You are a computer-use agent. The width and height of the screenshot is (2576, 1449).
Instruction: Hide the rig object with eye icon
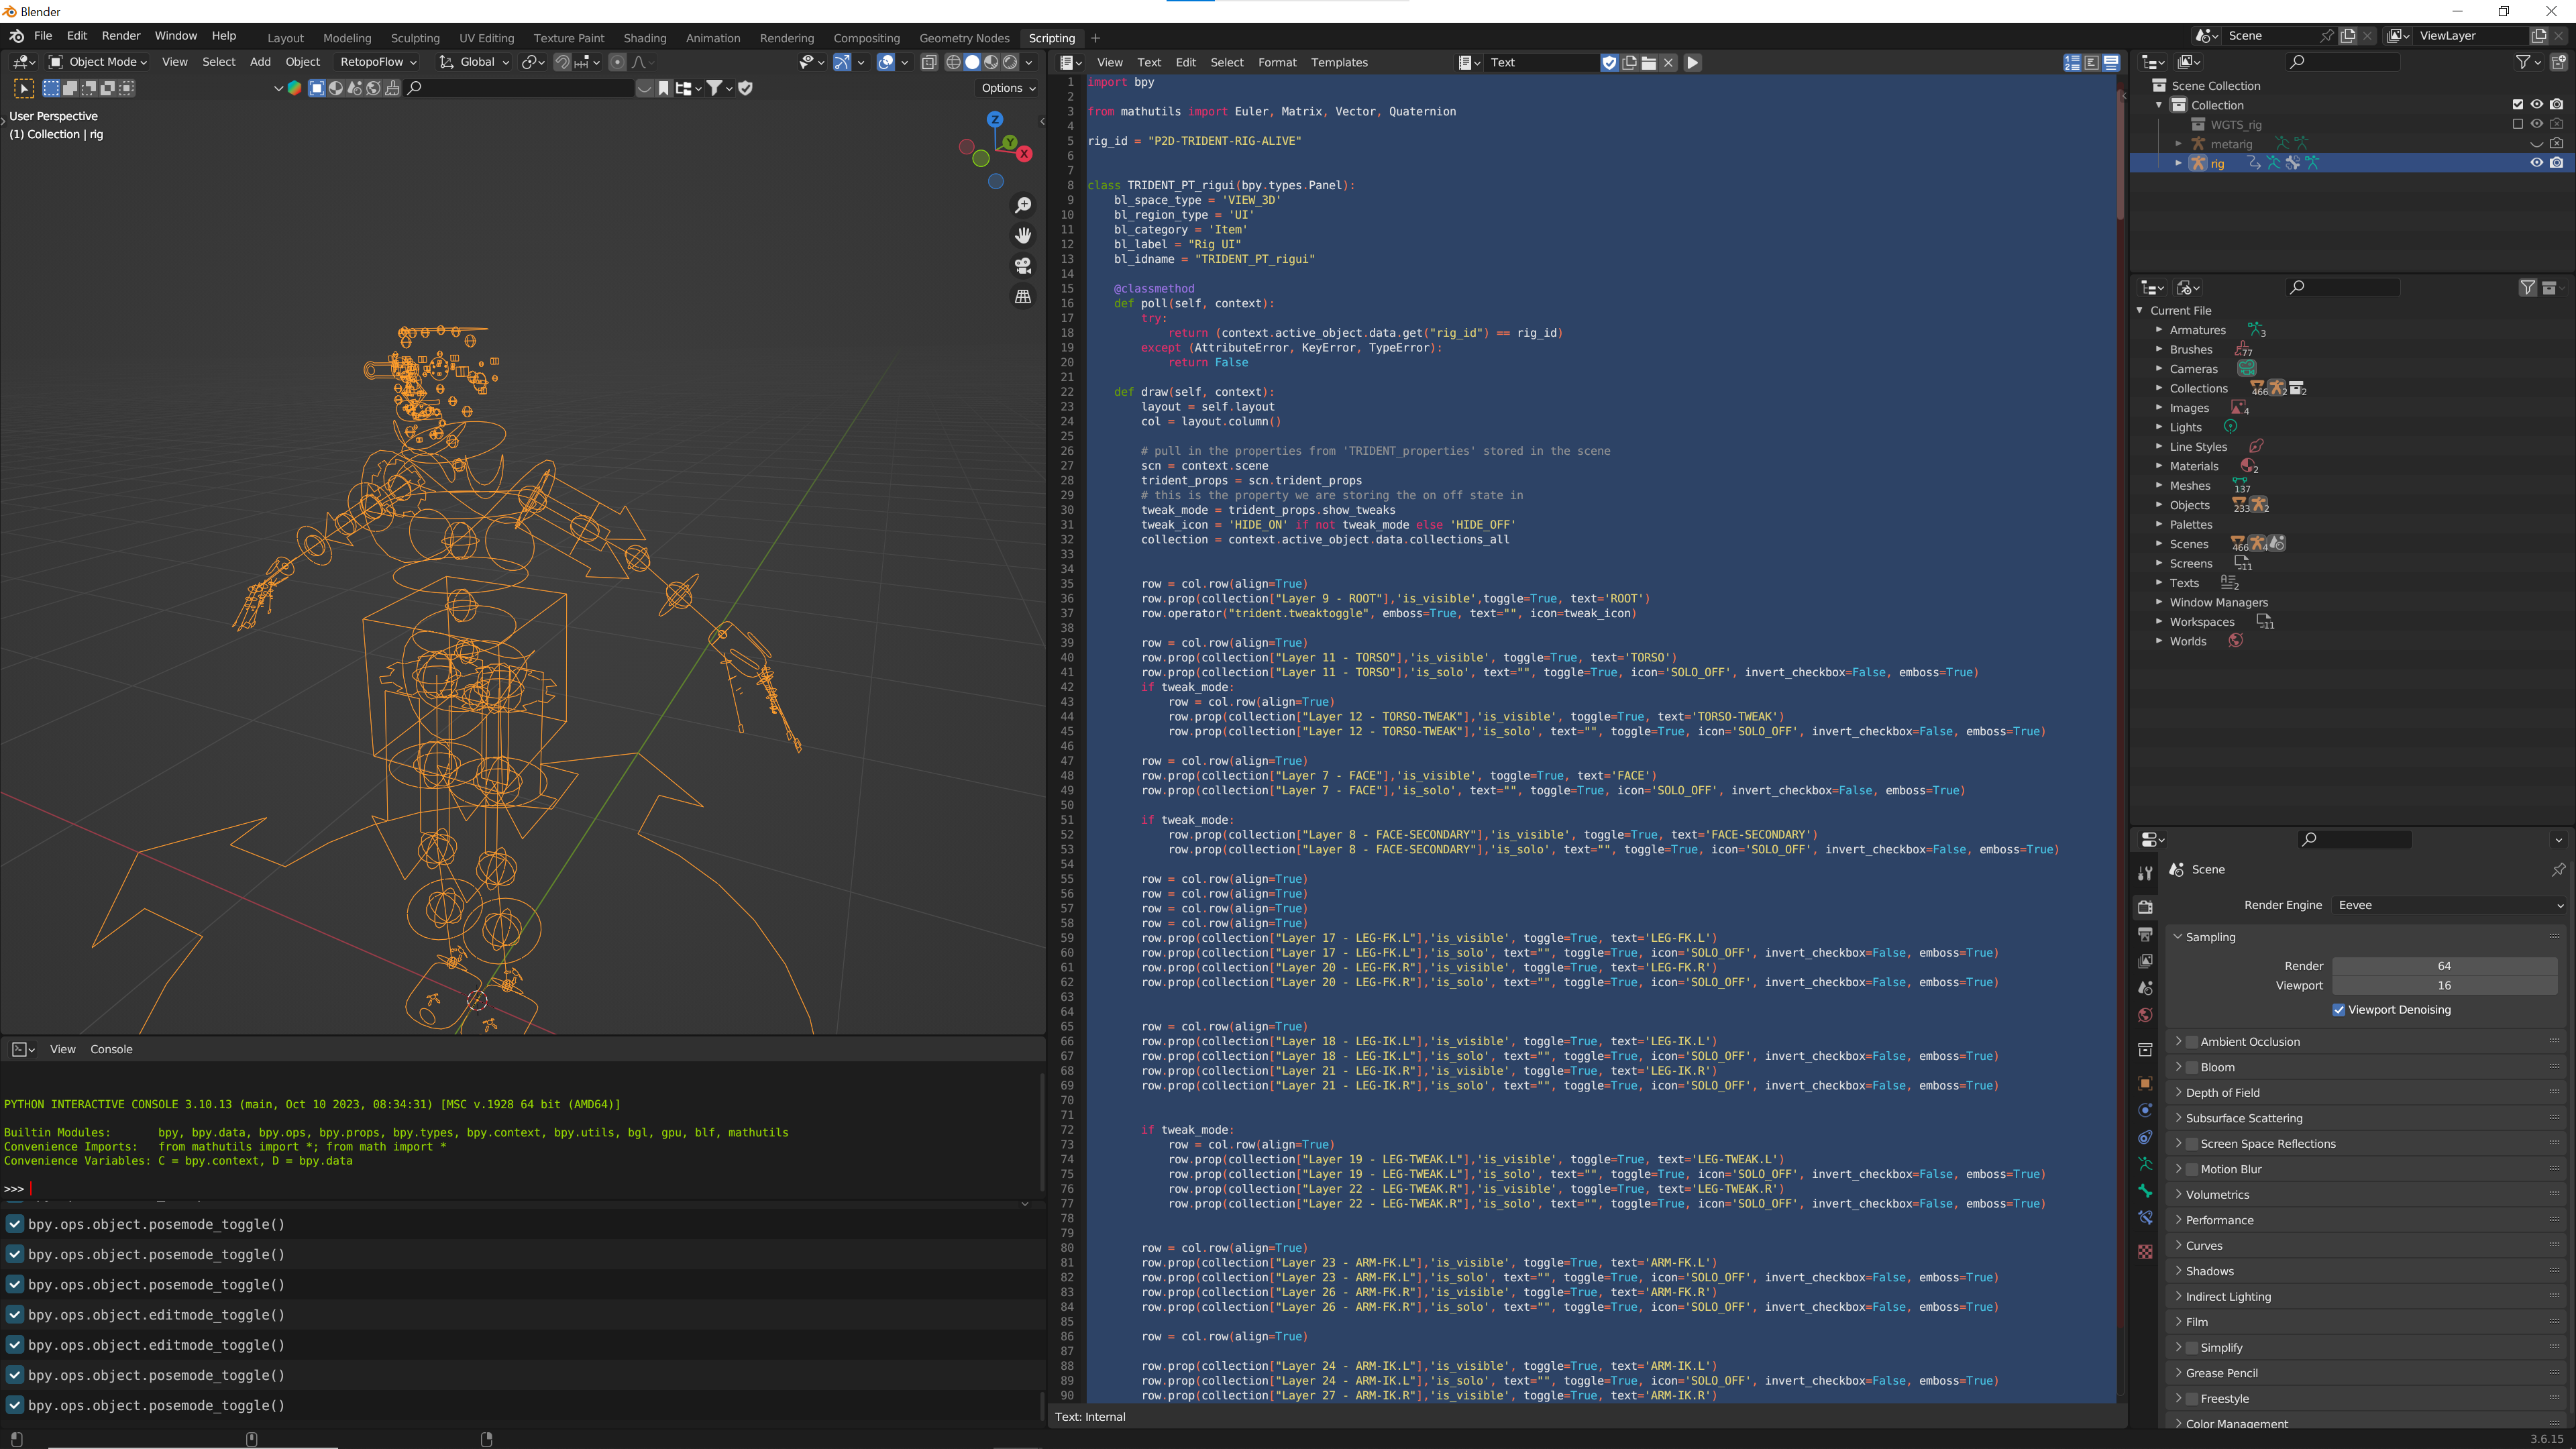point(2536,163)
